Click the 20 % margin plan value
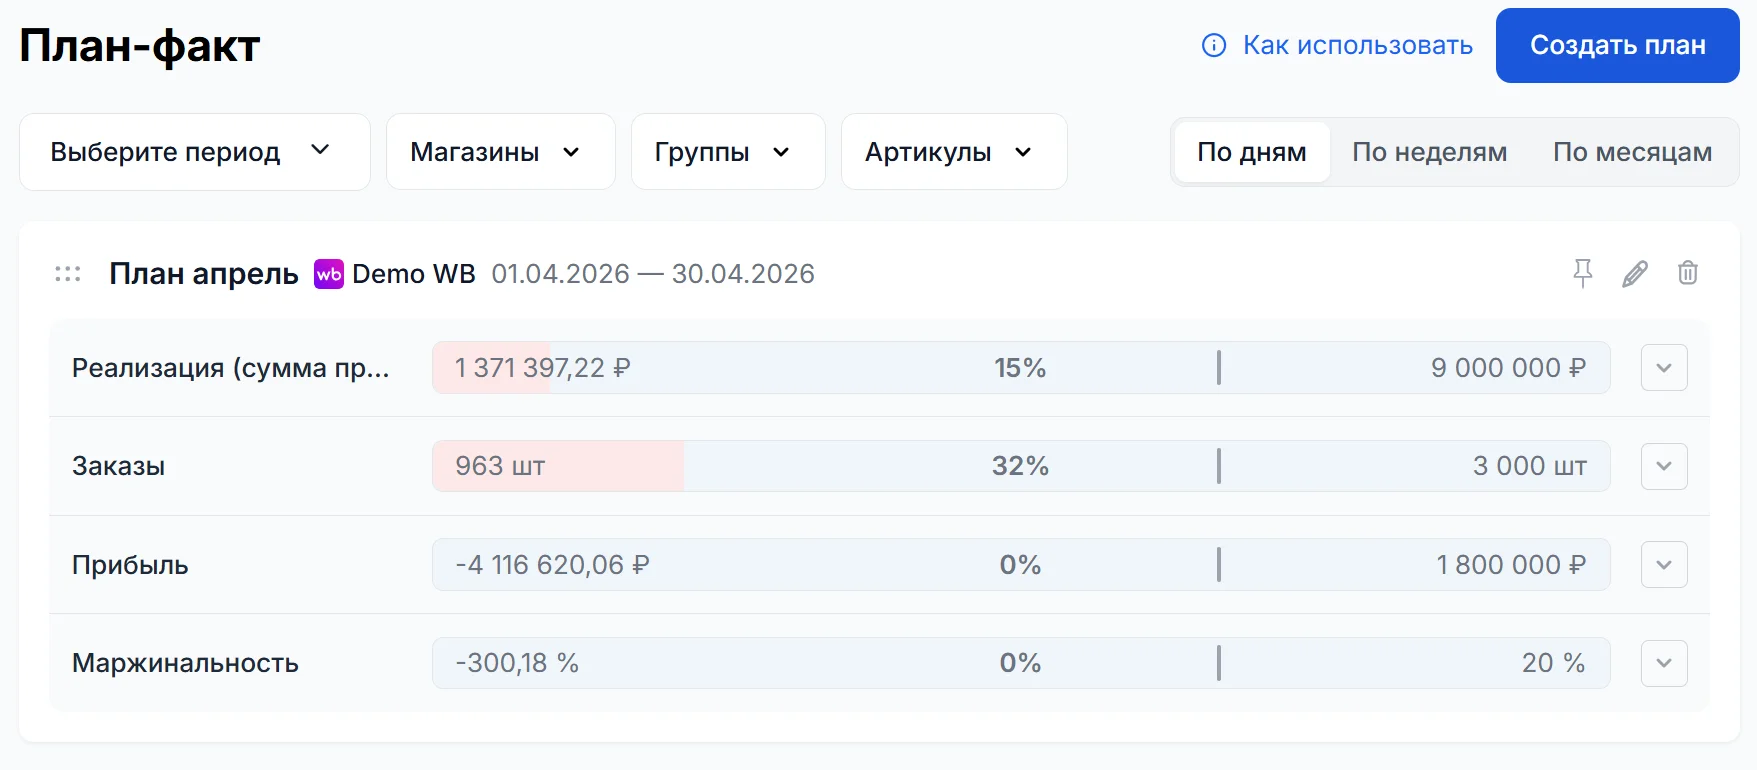1757x770 pixels. coord(1554,663)
